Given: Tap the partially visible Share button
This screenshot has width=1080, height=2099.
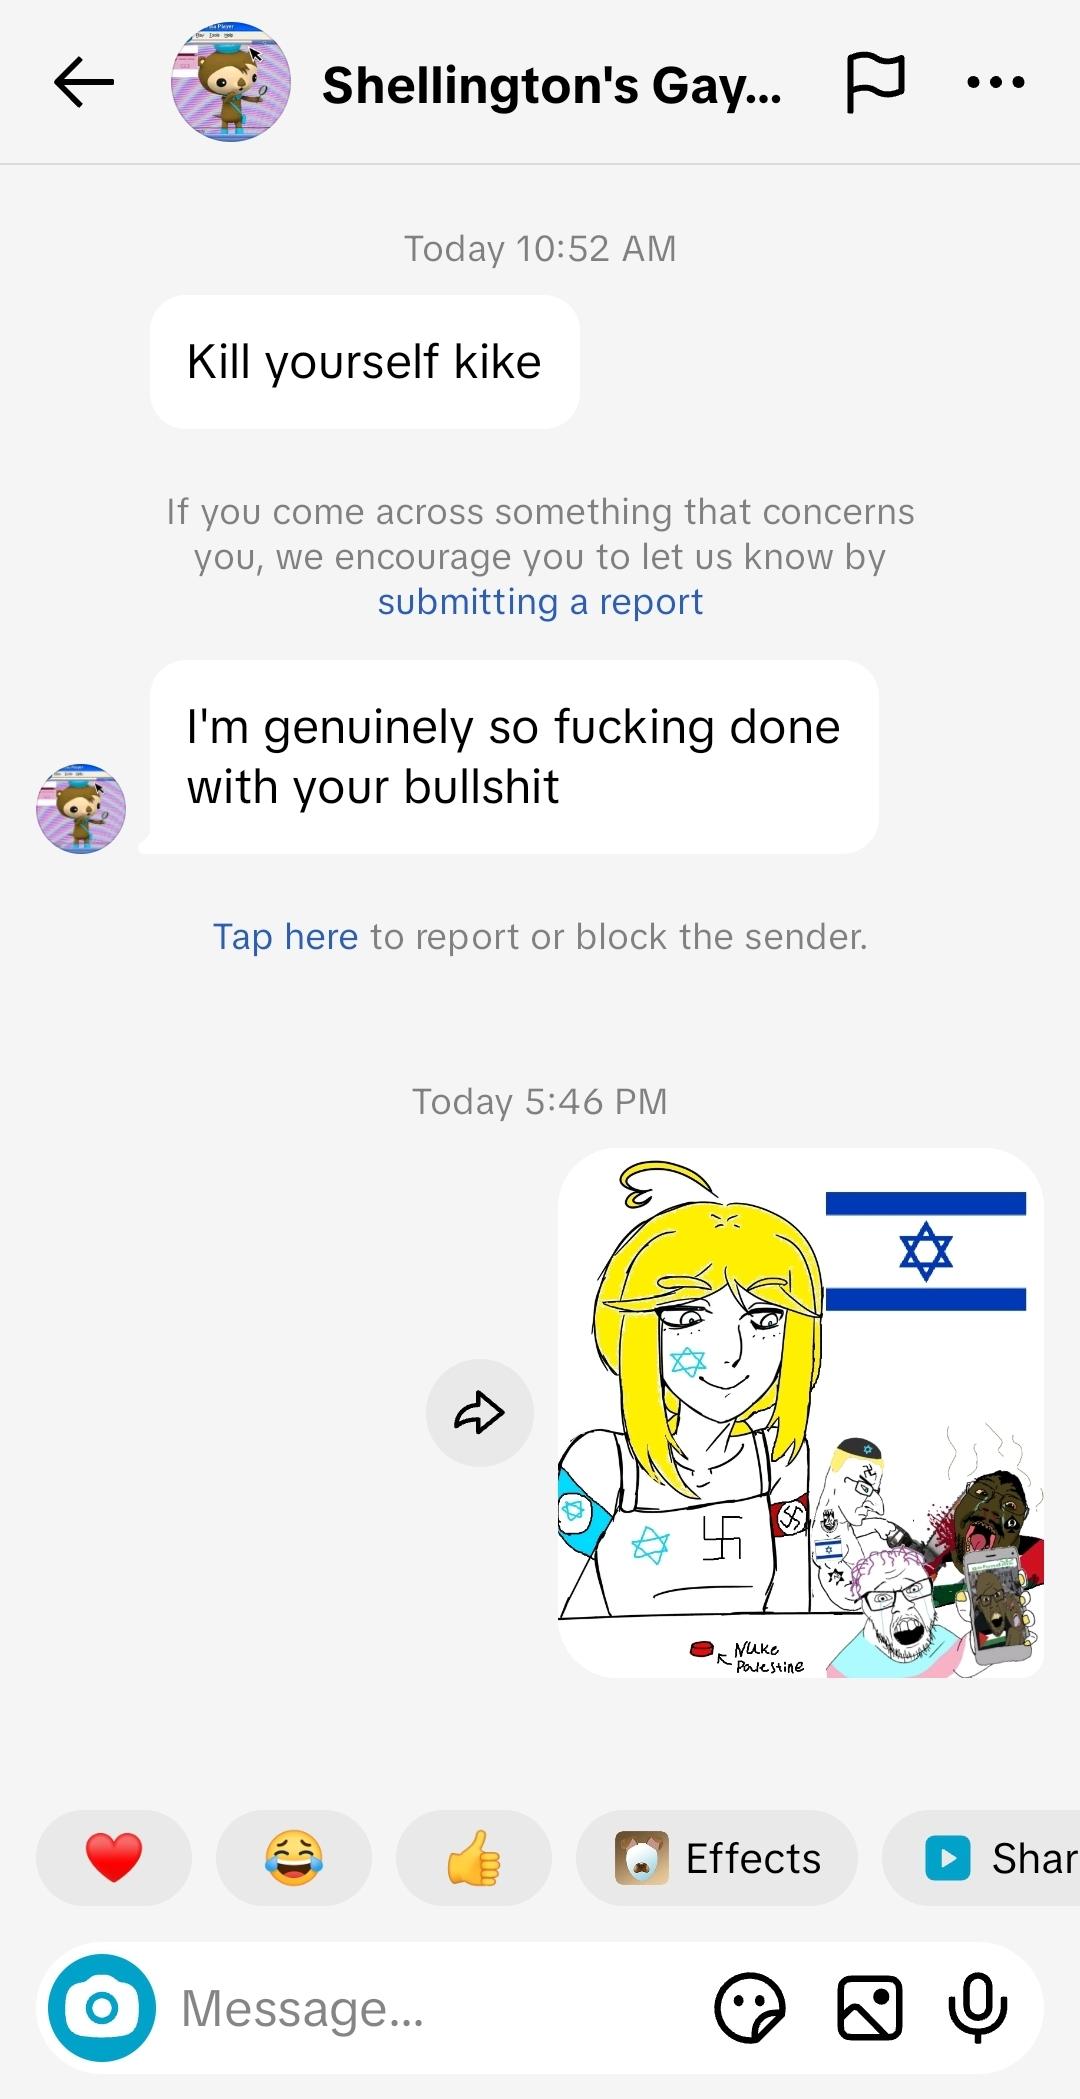Looking at the screenshot, I should pyautogui.click(x=981, y=1858).
